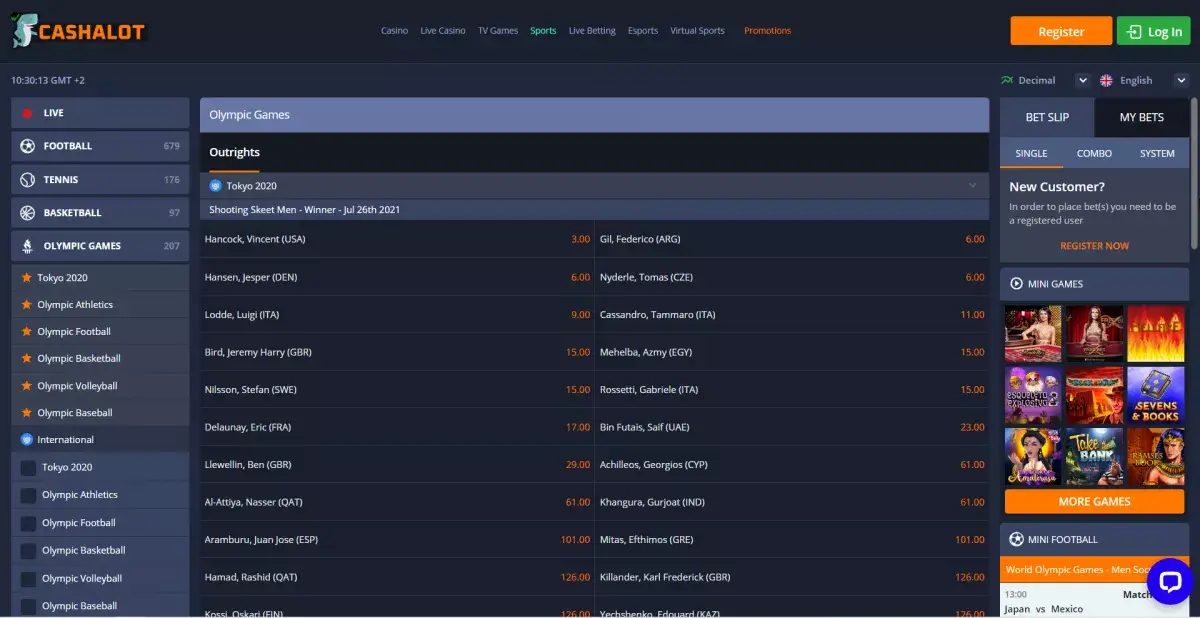Open the World Olympic Games mini football header
The height and width of the screenshot is (618, 1200).
coord(1094,570)
